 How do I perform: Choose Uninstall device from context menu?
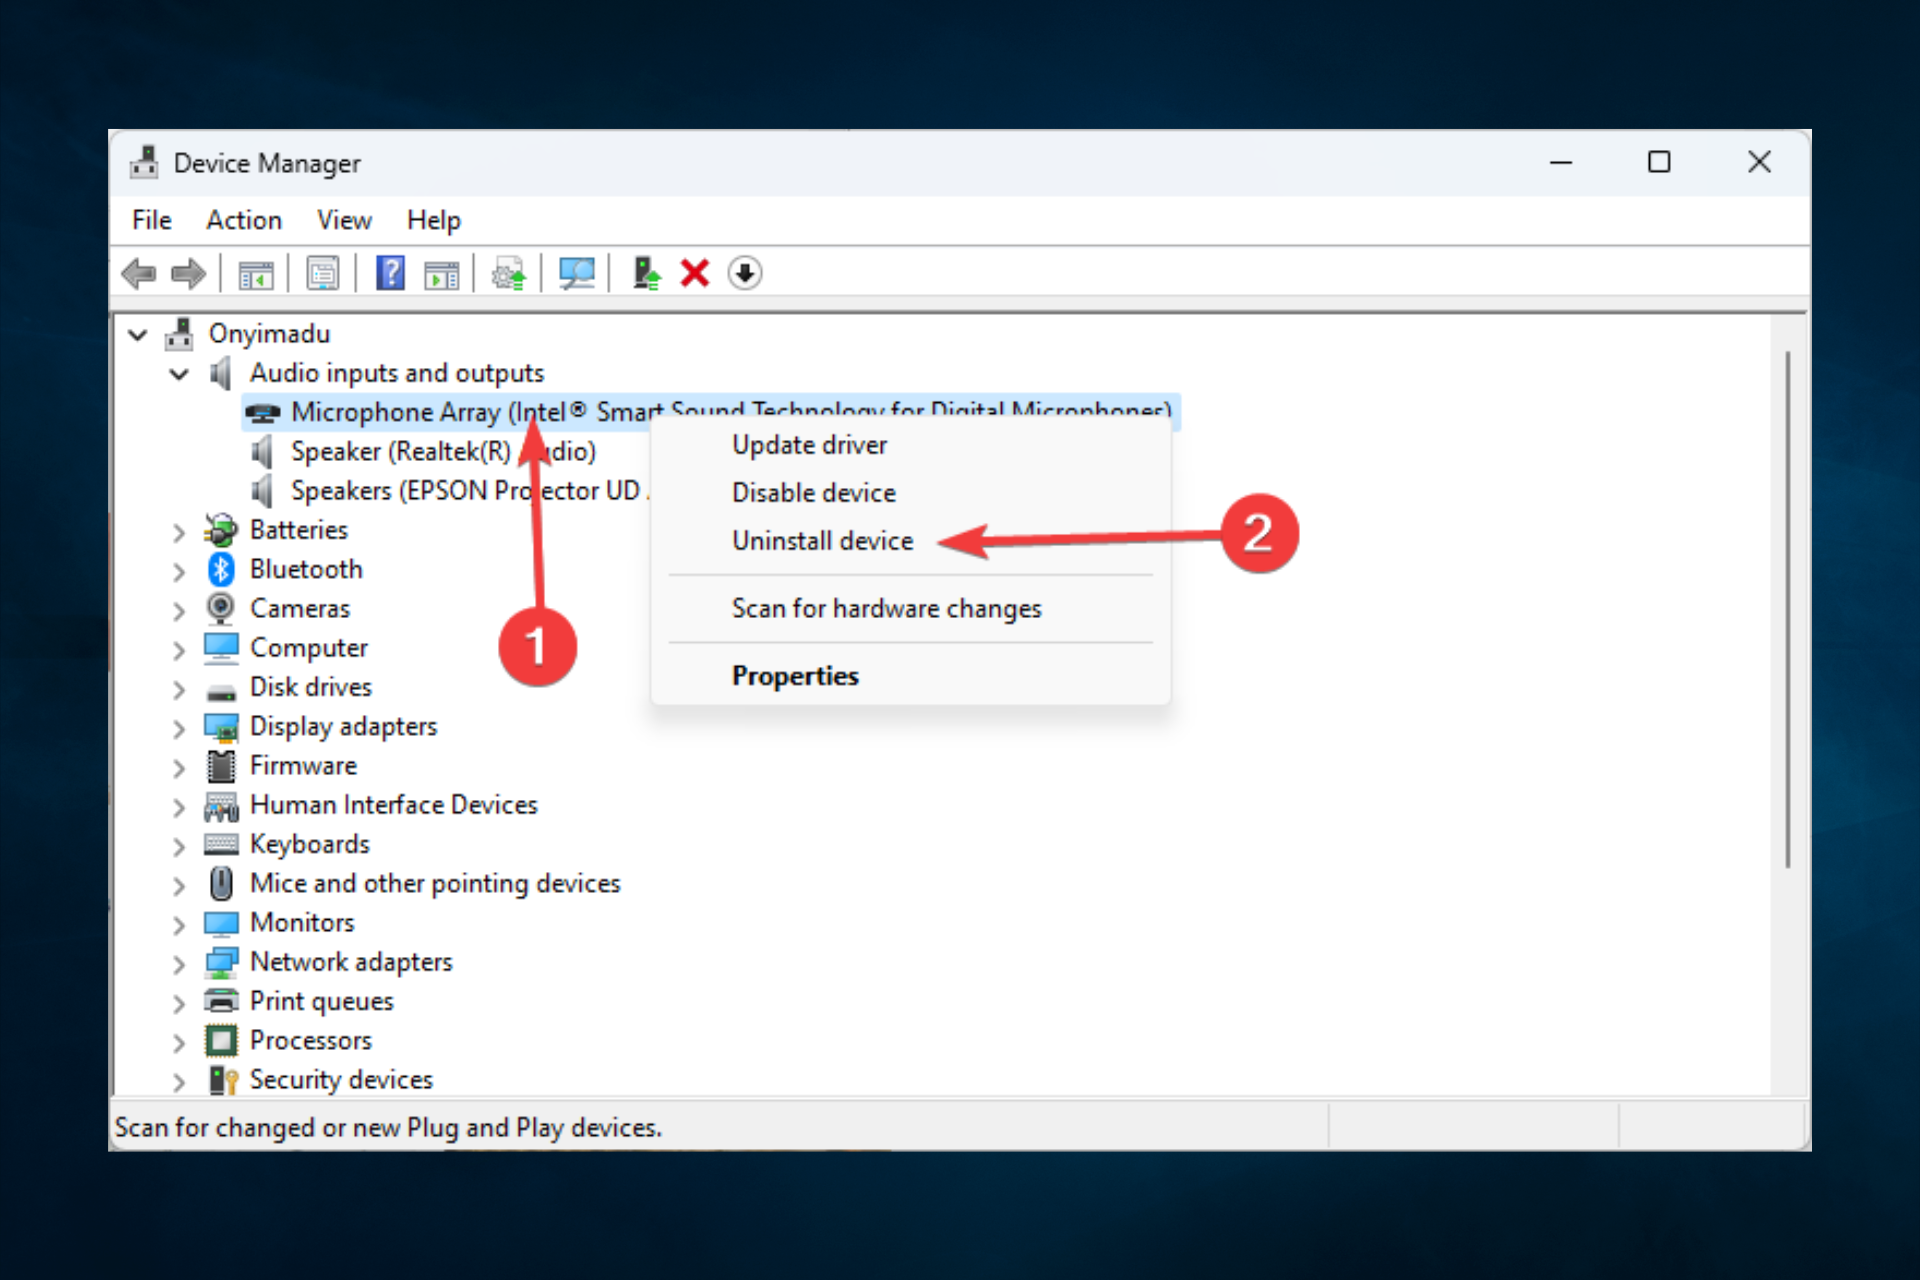pyautogui.click(x=822, y=541)
